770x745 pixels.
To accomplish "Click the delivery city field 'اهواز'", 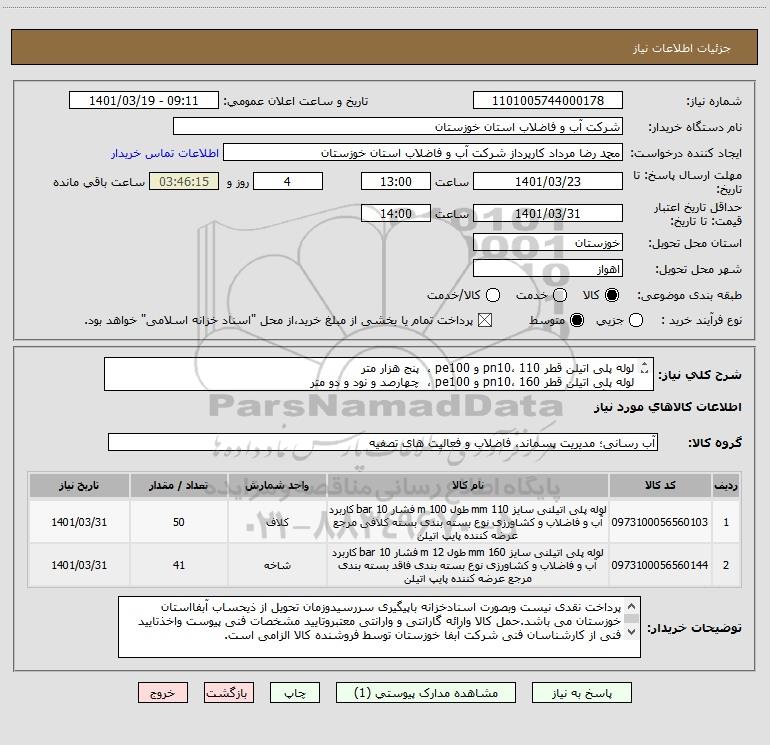I will 548,269.
